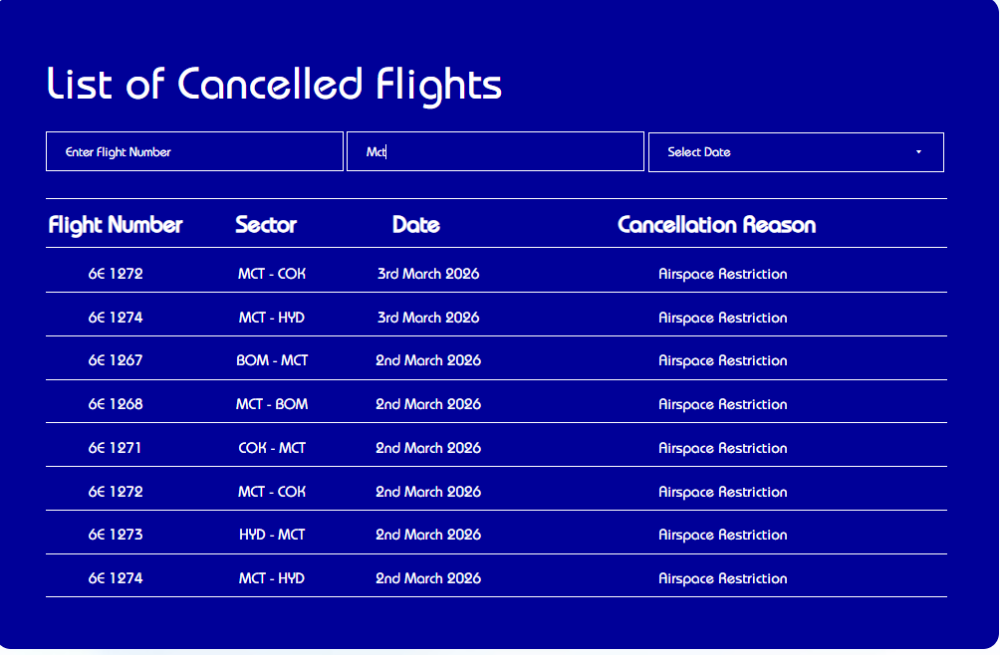Click flight number 6E 1273
This screenshot has height=655, width=1000.
click(x=115, y=535)
